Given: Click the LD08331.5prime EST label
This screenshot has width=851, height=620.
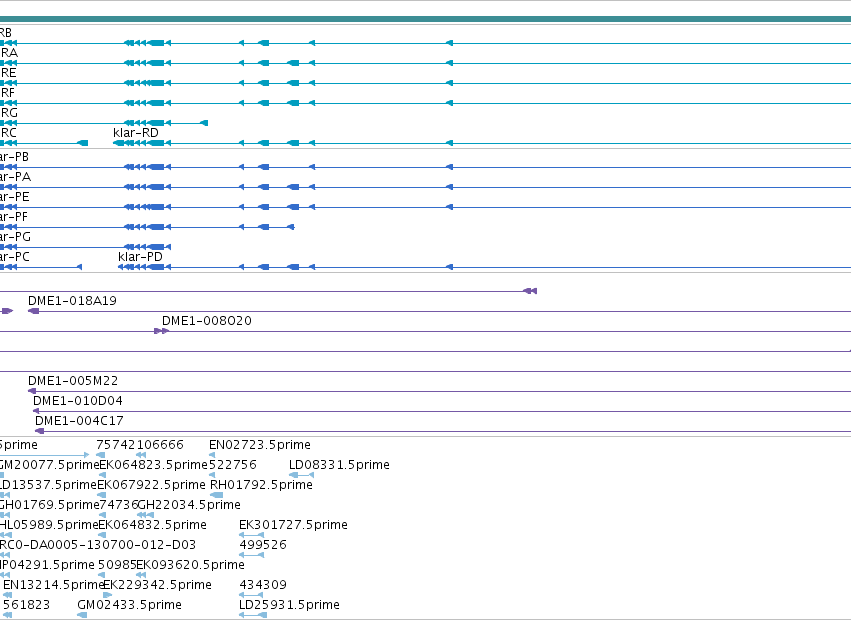Looking at the screenshot, I should pyautogui.click(x=339, y=465).
